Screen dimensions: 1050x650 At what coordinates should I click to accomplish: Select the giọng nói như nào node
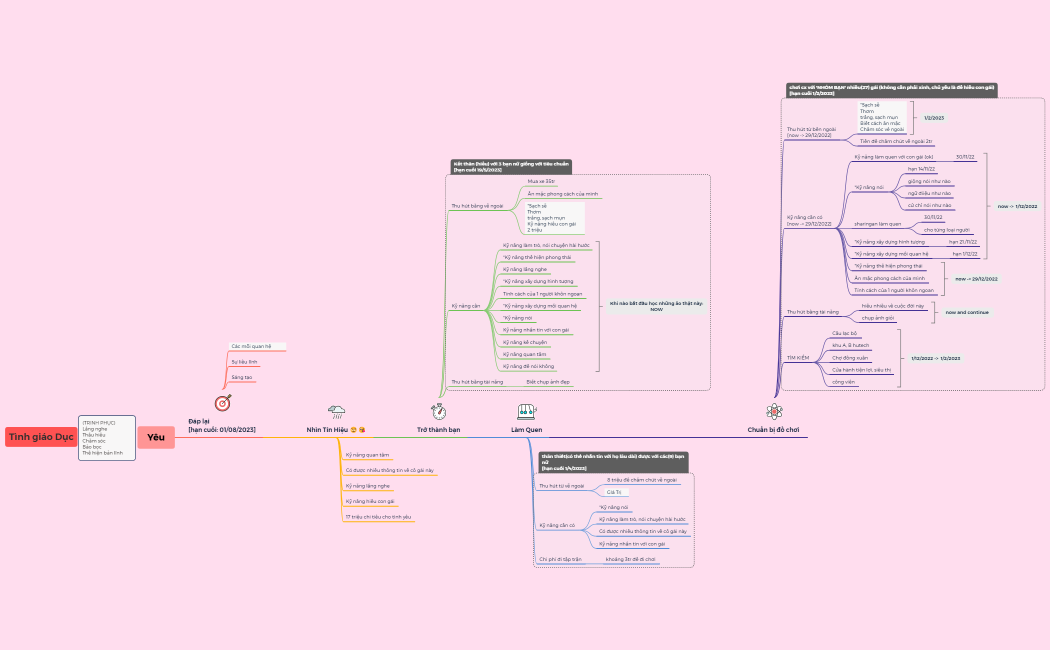929,181
